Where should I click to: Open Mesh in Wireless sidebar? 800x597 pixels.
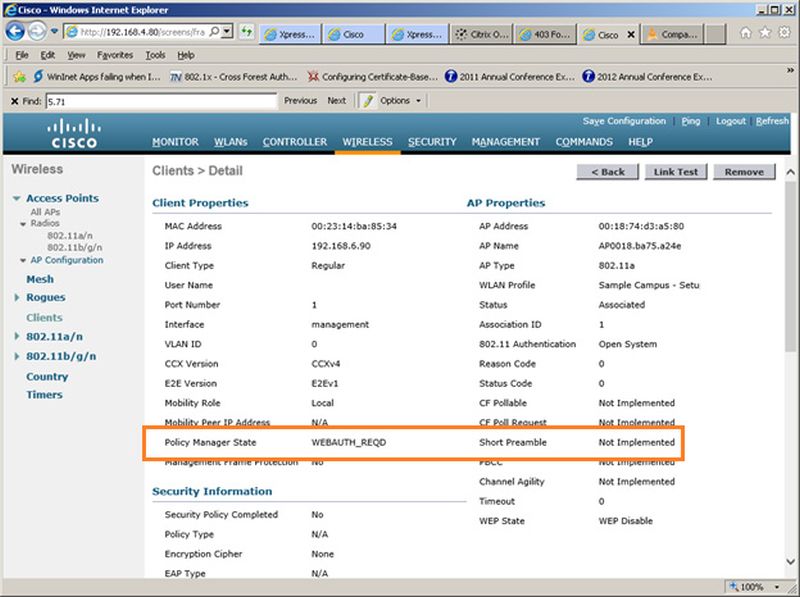[x=40, y=279]
